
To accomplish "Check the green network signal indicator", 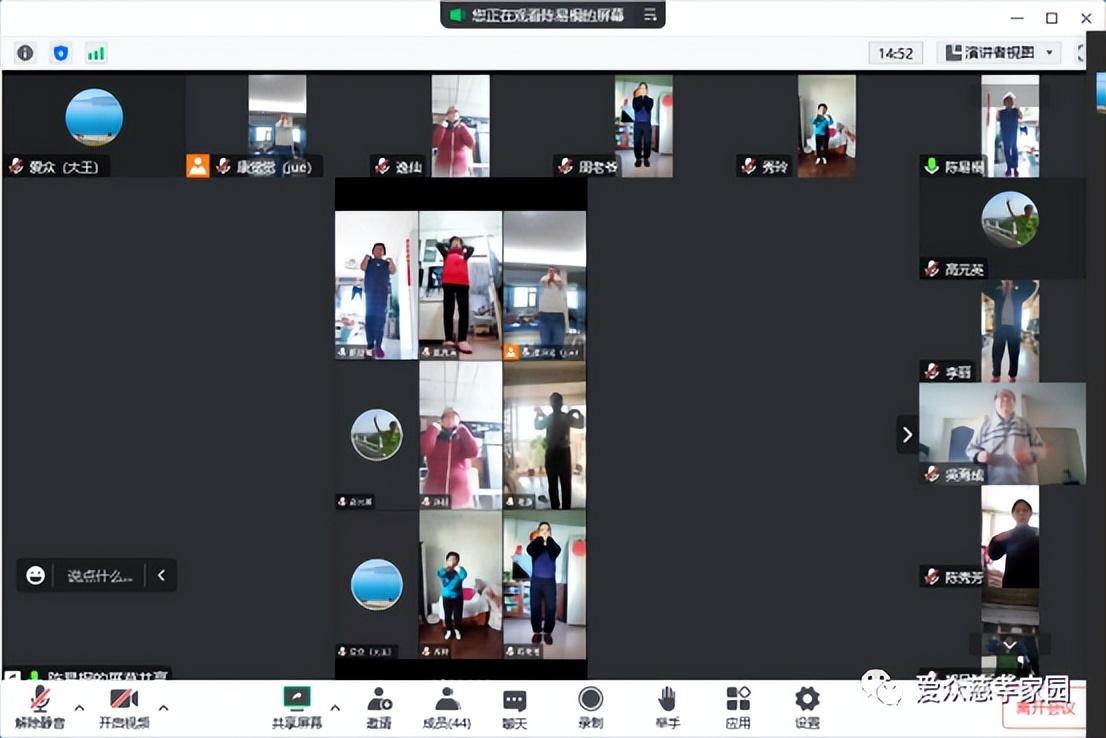I will click(96, 53).
